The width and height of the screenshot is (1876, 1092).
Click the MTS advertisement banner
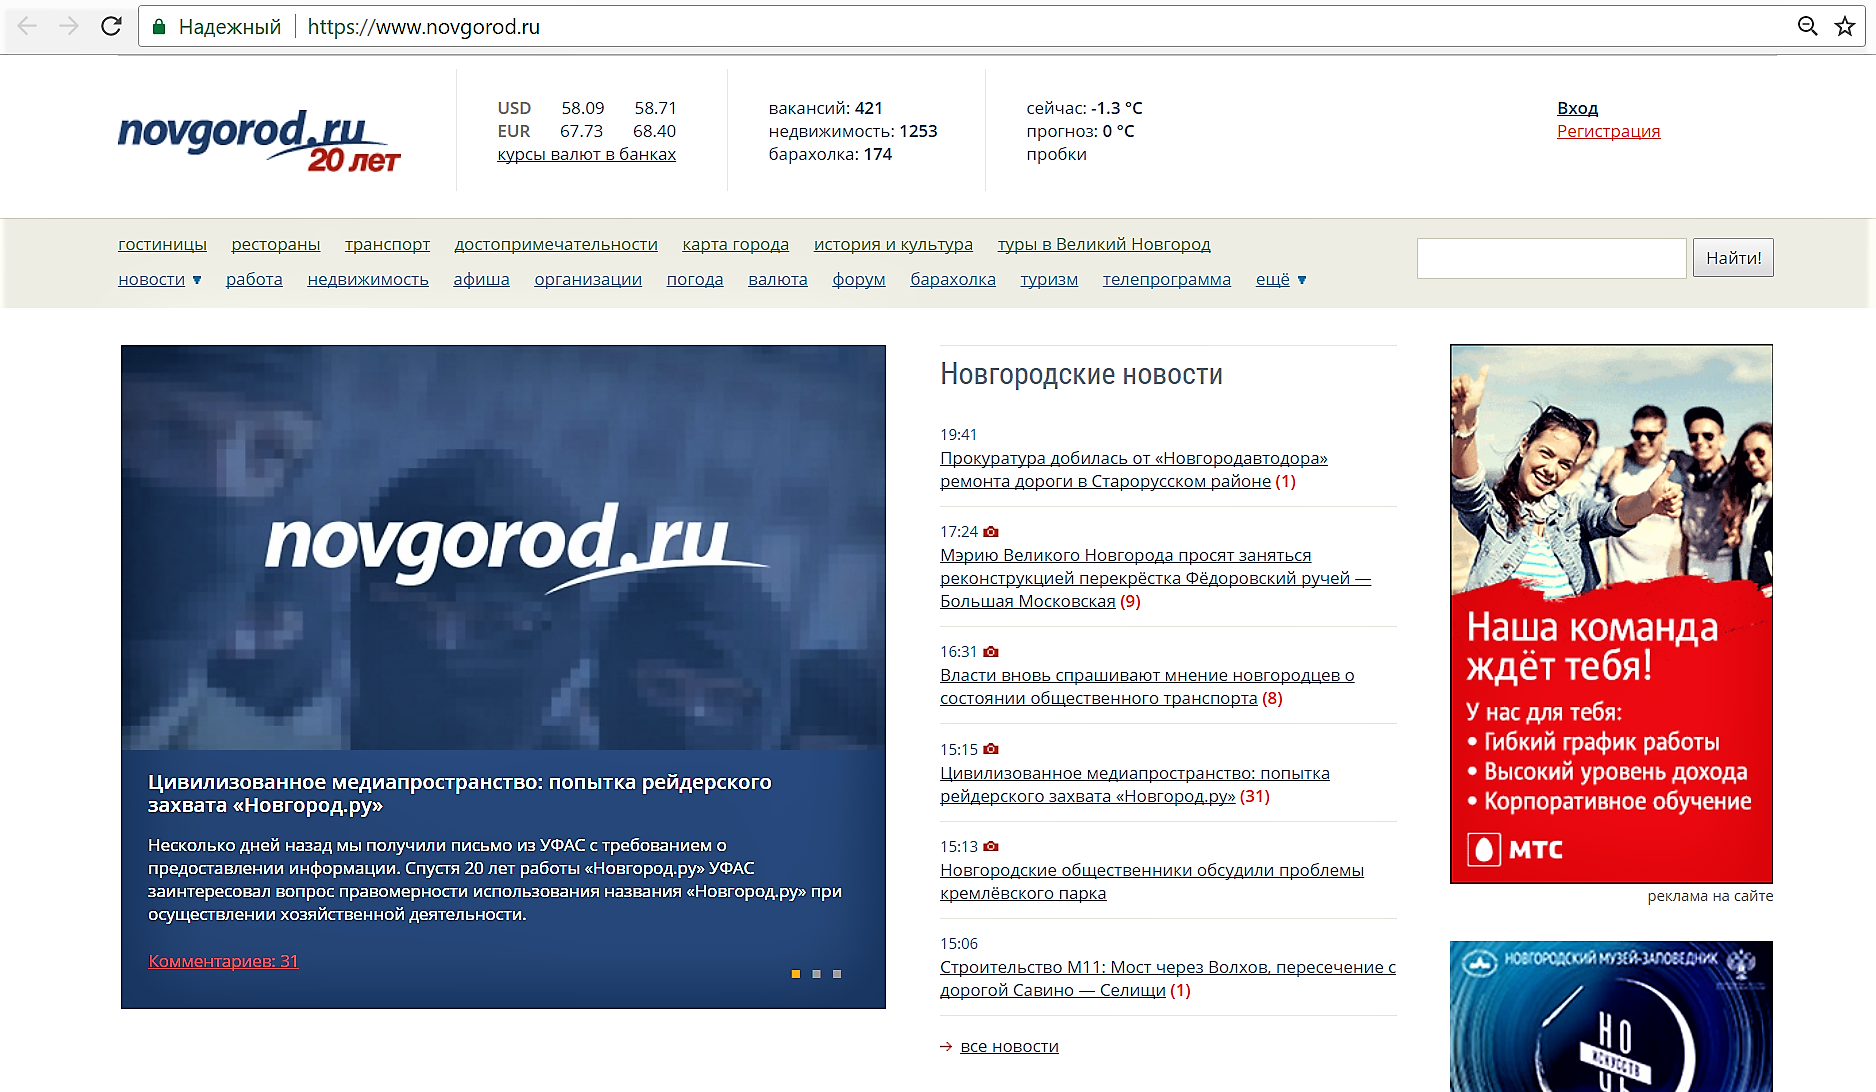tap(1611, 614)
